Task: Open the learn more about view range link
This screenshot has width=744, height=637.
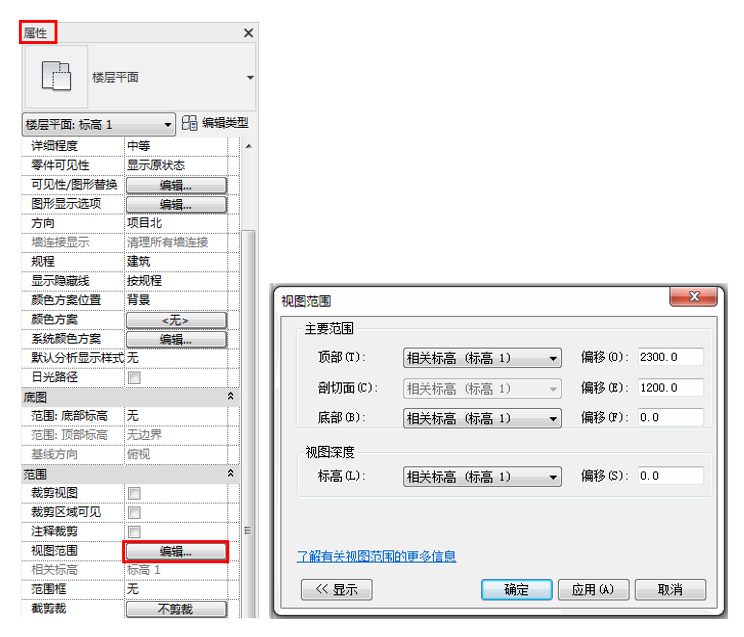Action: [x=376, y=556]
